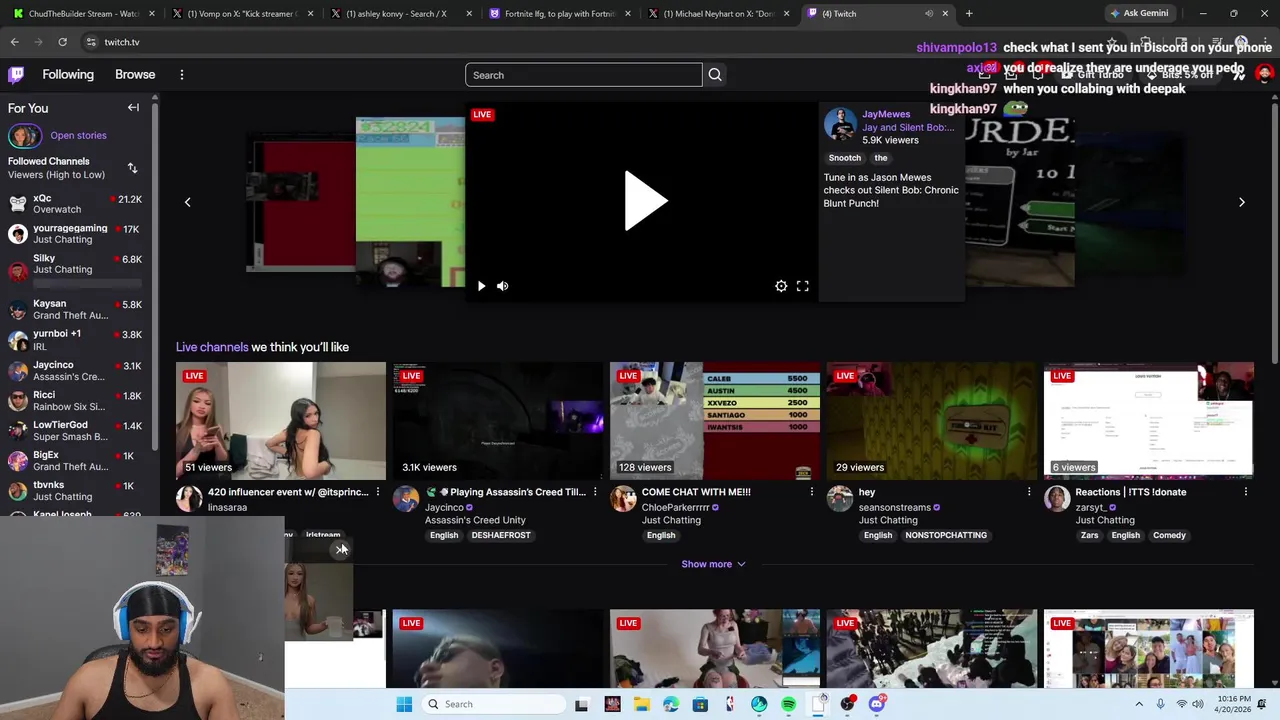This screenshot has width=1280, height=720.
Task: Mute the featured player volume
Action: pos(503,286)
